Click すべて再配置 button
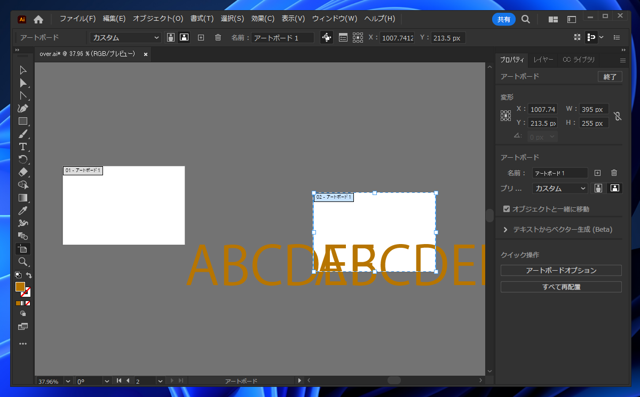 point(561,287)
